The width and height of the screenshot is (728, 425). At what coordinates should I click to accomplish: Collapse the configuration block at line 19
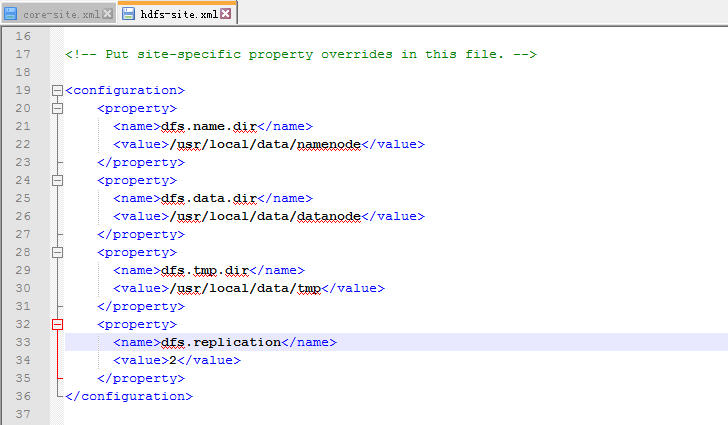pos(57,90)
